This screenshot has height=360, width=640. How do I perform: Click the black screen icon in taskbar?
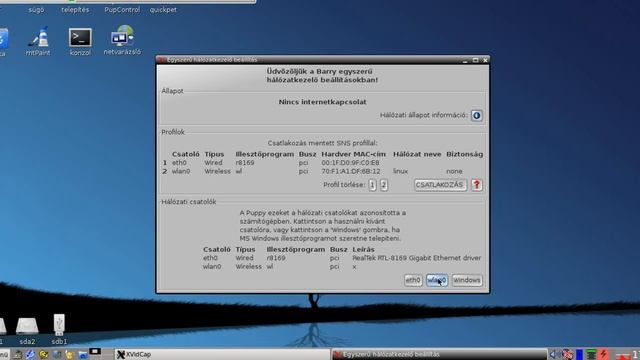pos(95,352)
